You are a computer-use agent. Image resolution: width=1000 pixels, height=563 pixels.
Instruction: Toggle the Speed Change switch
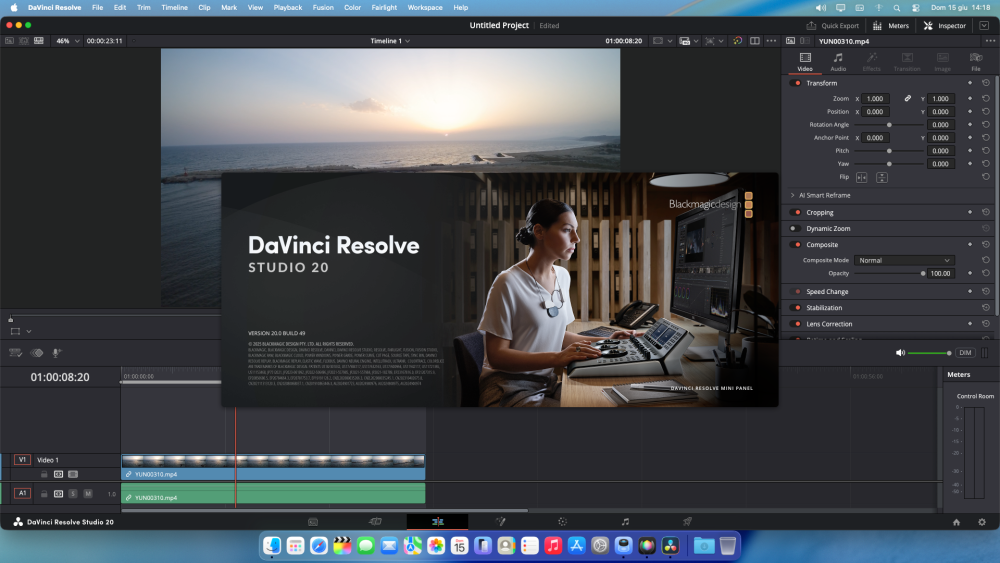[795, 291]
